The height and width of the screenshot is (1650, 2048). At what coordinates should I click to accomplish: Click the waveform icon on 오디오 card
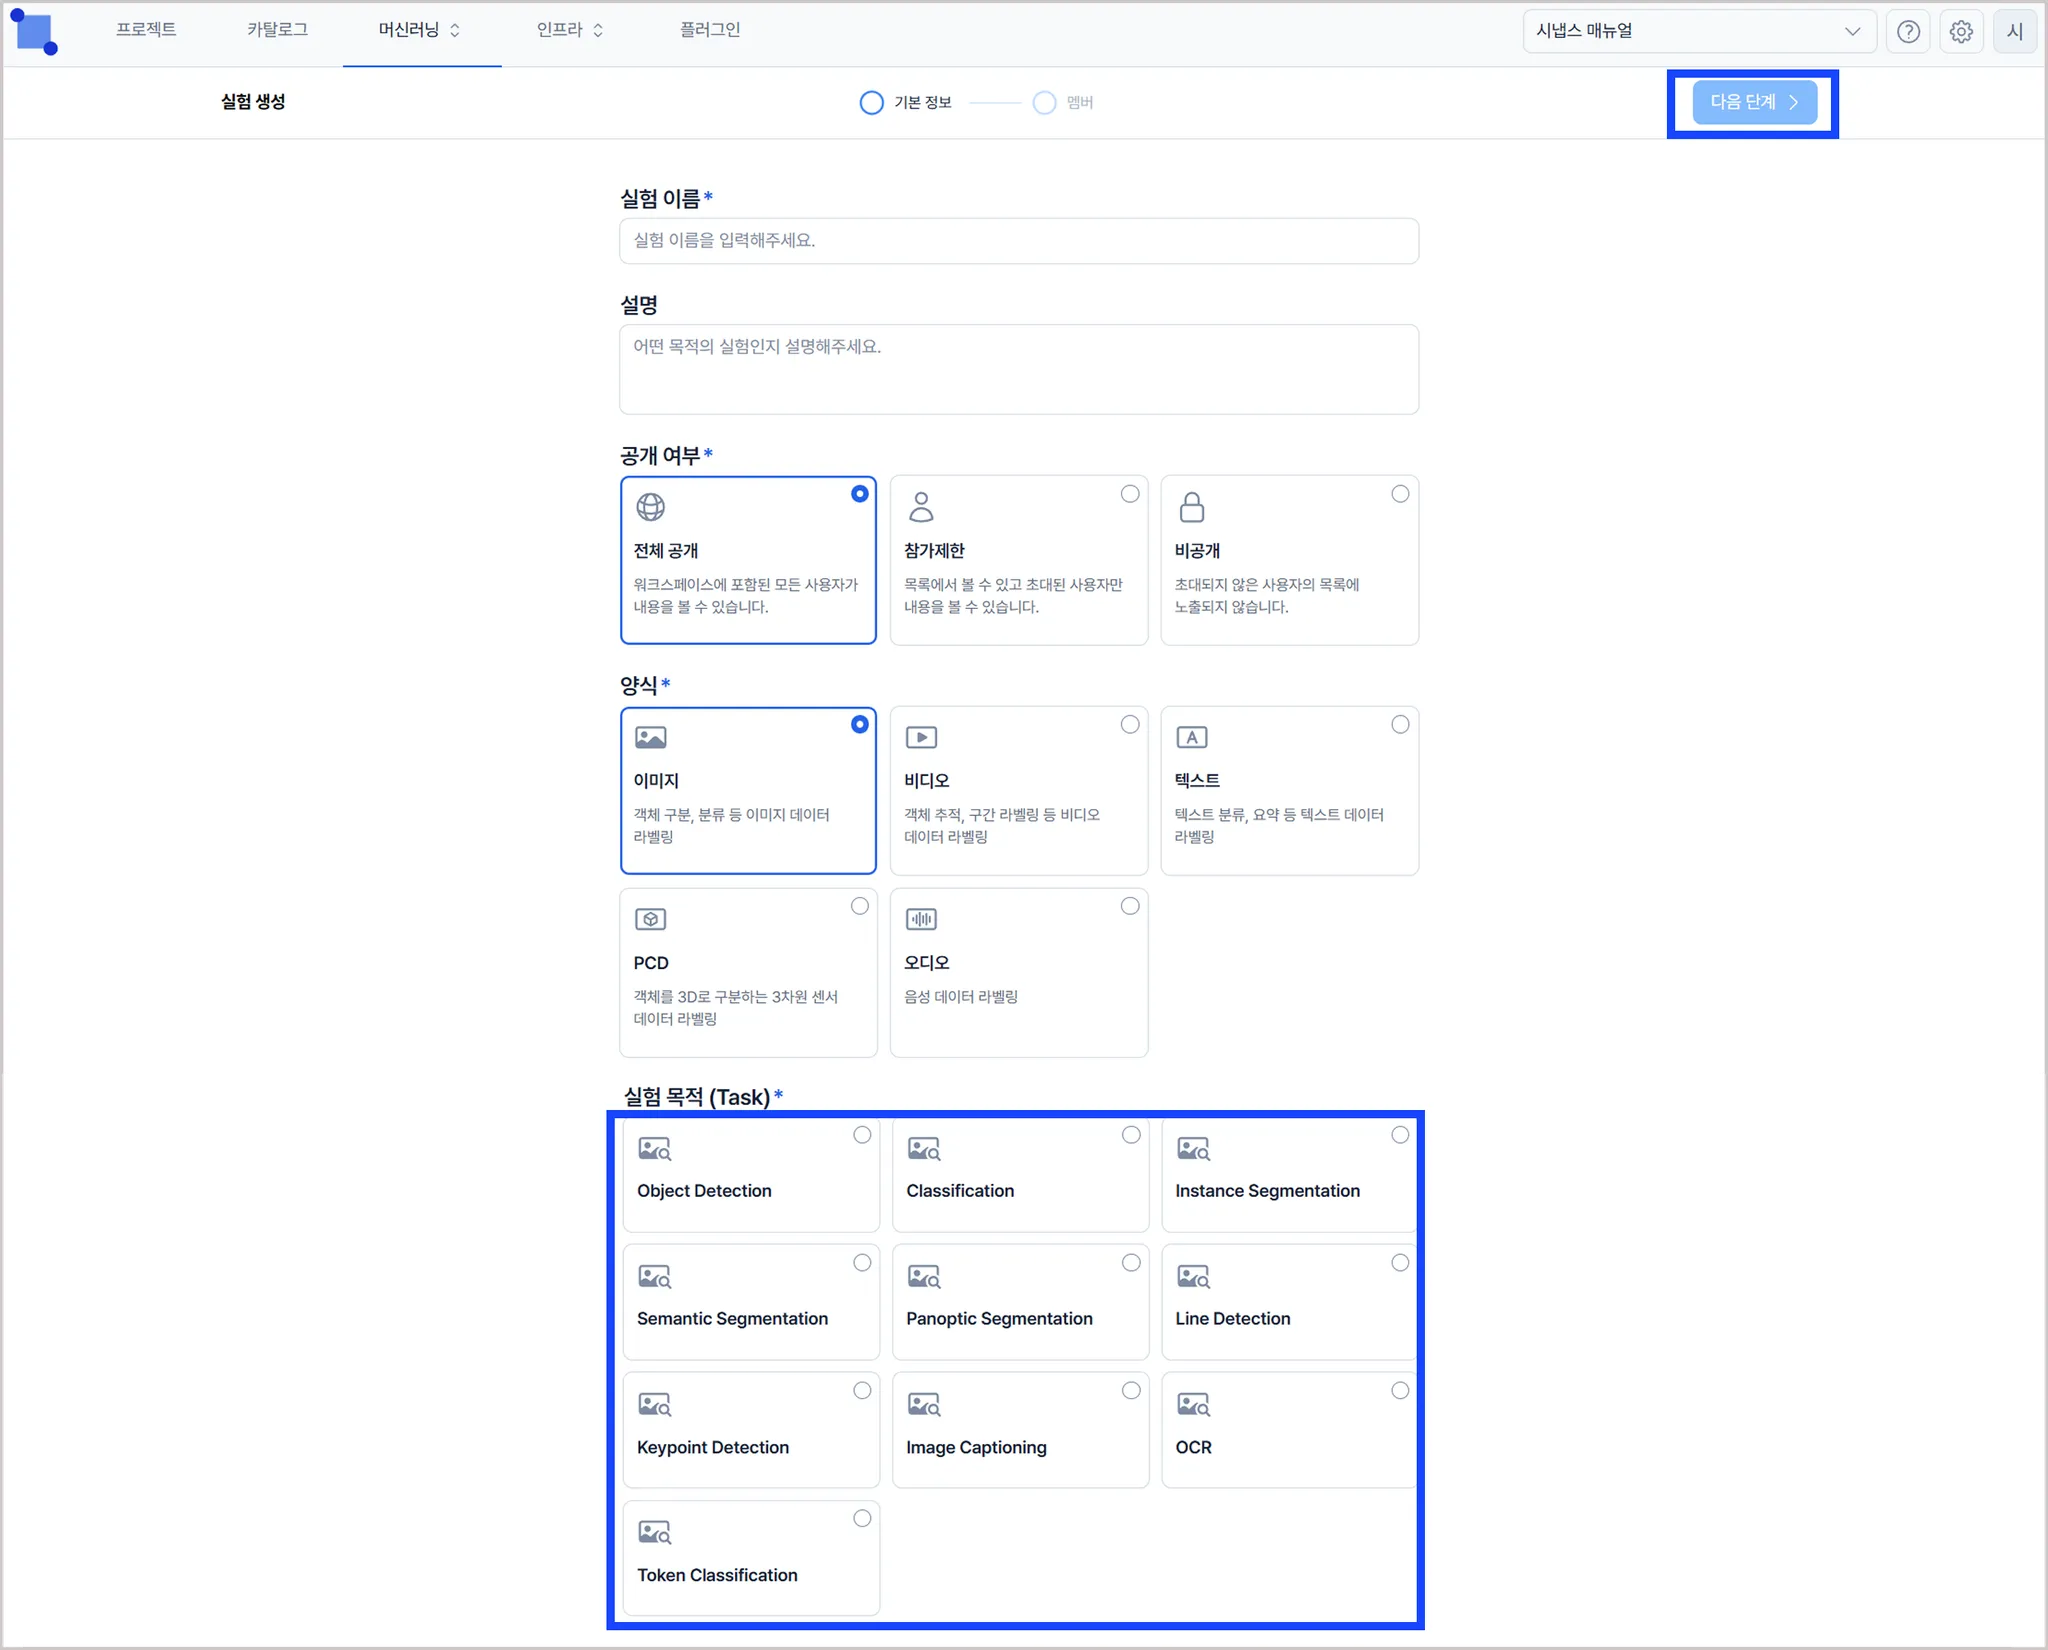921,919
